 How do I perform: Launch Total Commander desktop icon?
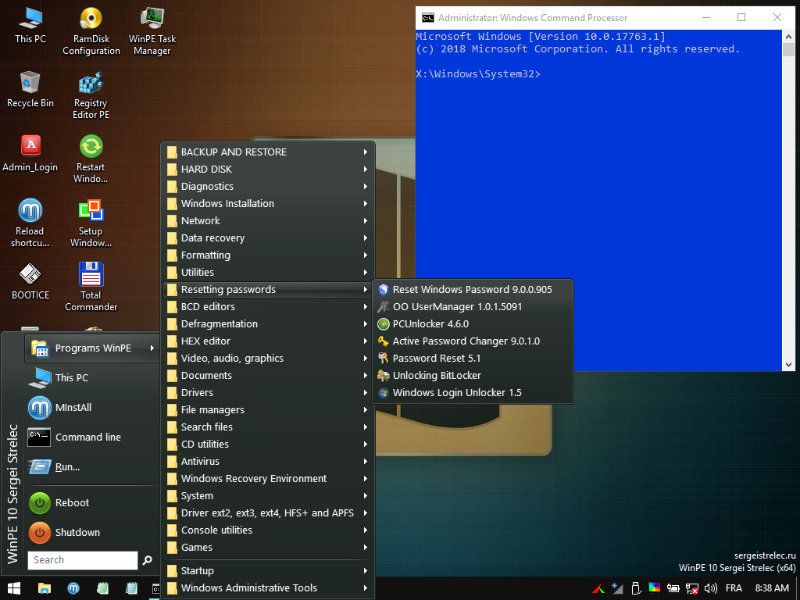tap(91, 287)
